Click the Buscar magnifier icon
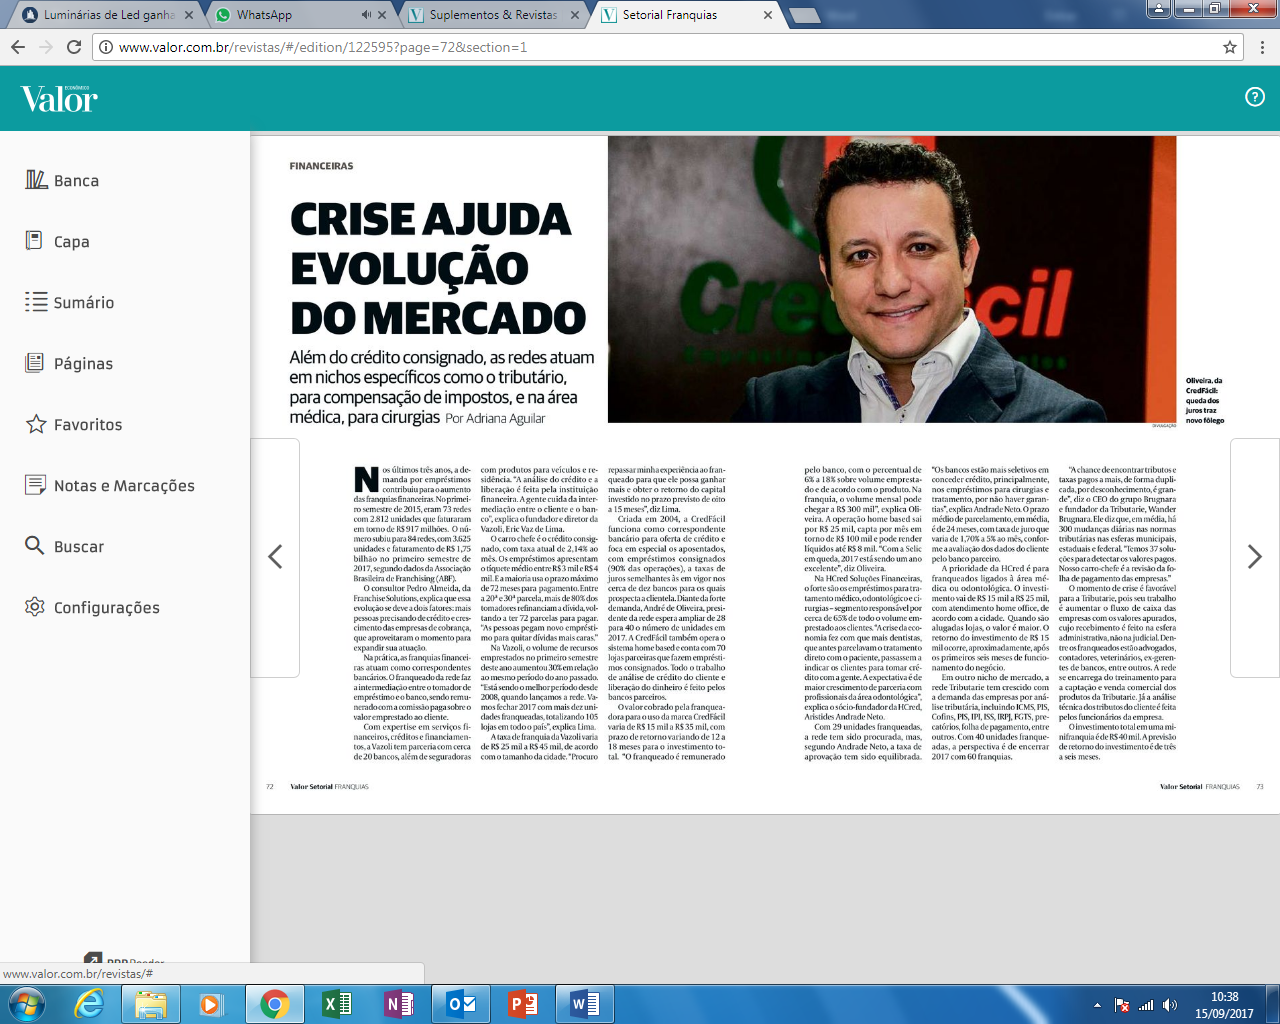Viewport: 1280px width, 1024px height. (x=35, y=546)
